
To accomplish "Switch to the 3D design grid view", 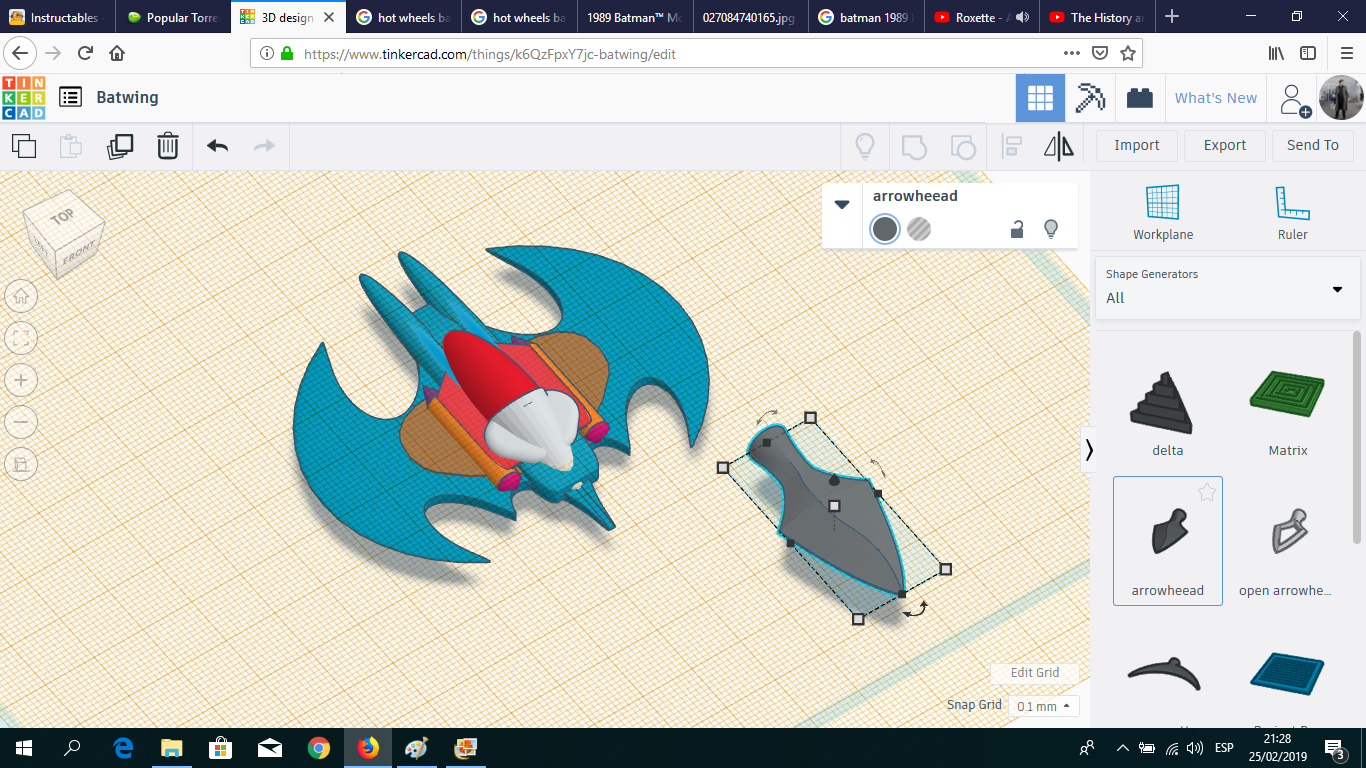I will [x=1040, y=98].
